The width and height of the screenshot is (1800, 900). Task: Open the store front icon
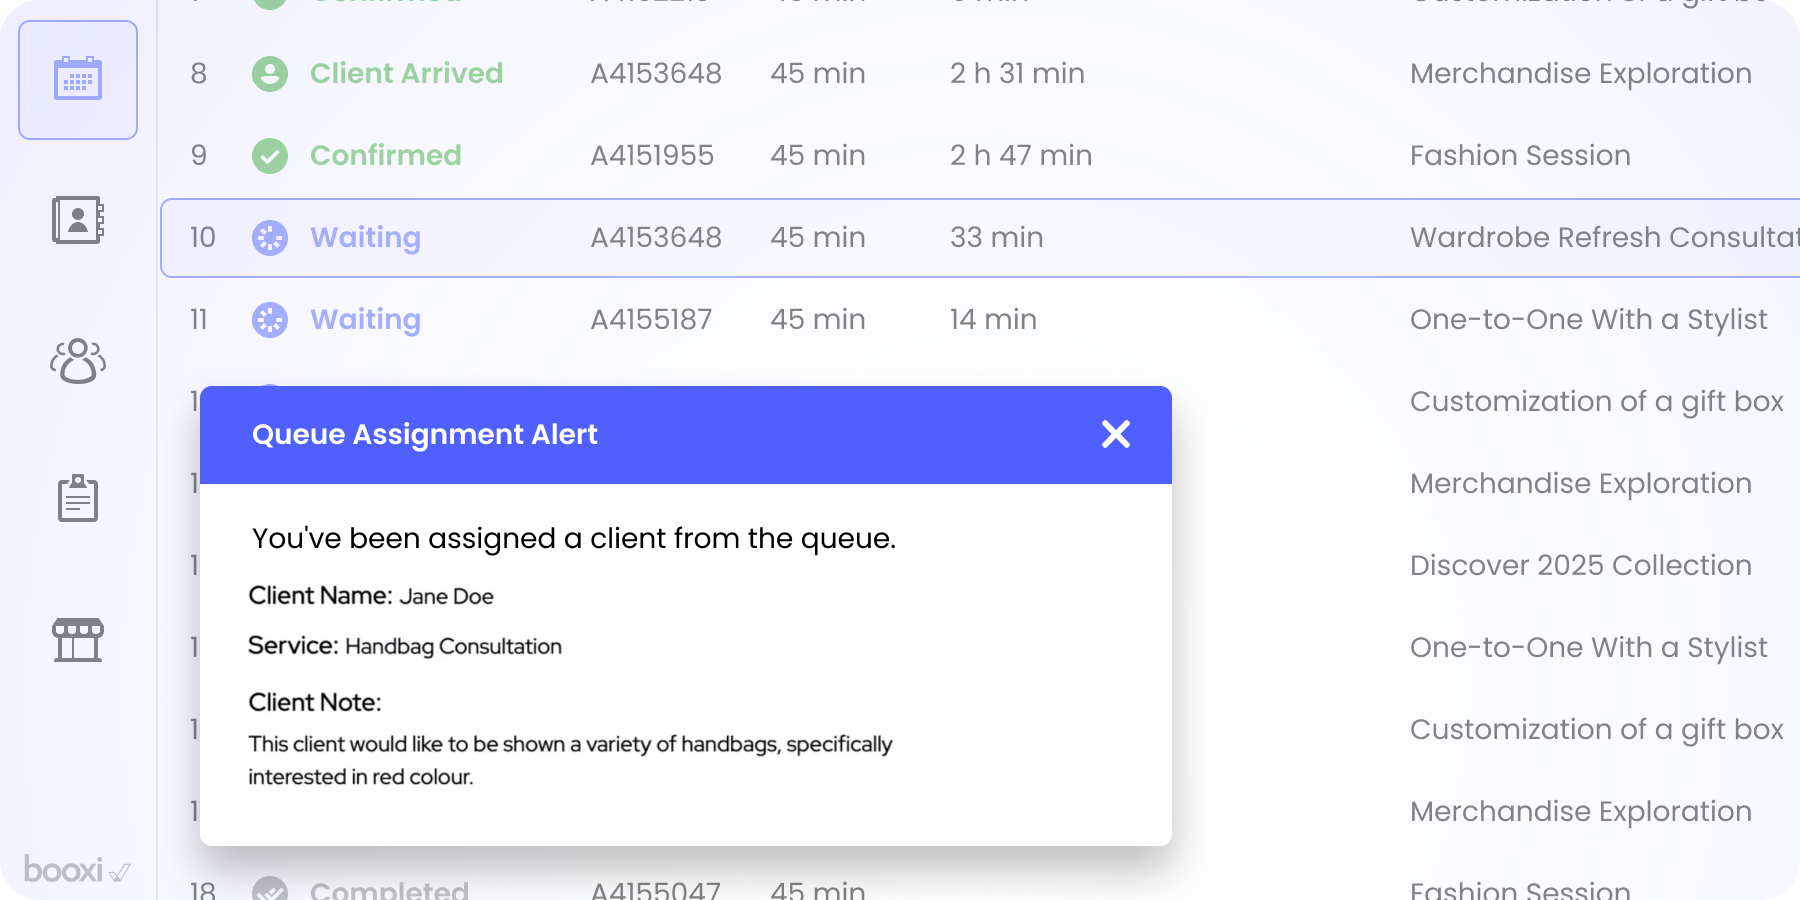[x=78, y=640]
